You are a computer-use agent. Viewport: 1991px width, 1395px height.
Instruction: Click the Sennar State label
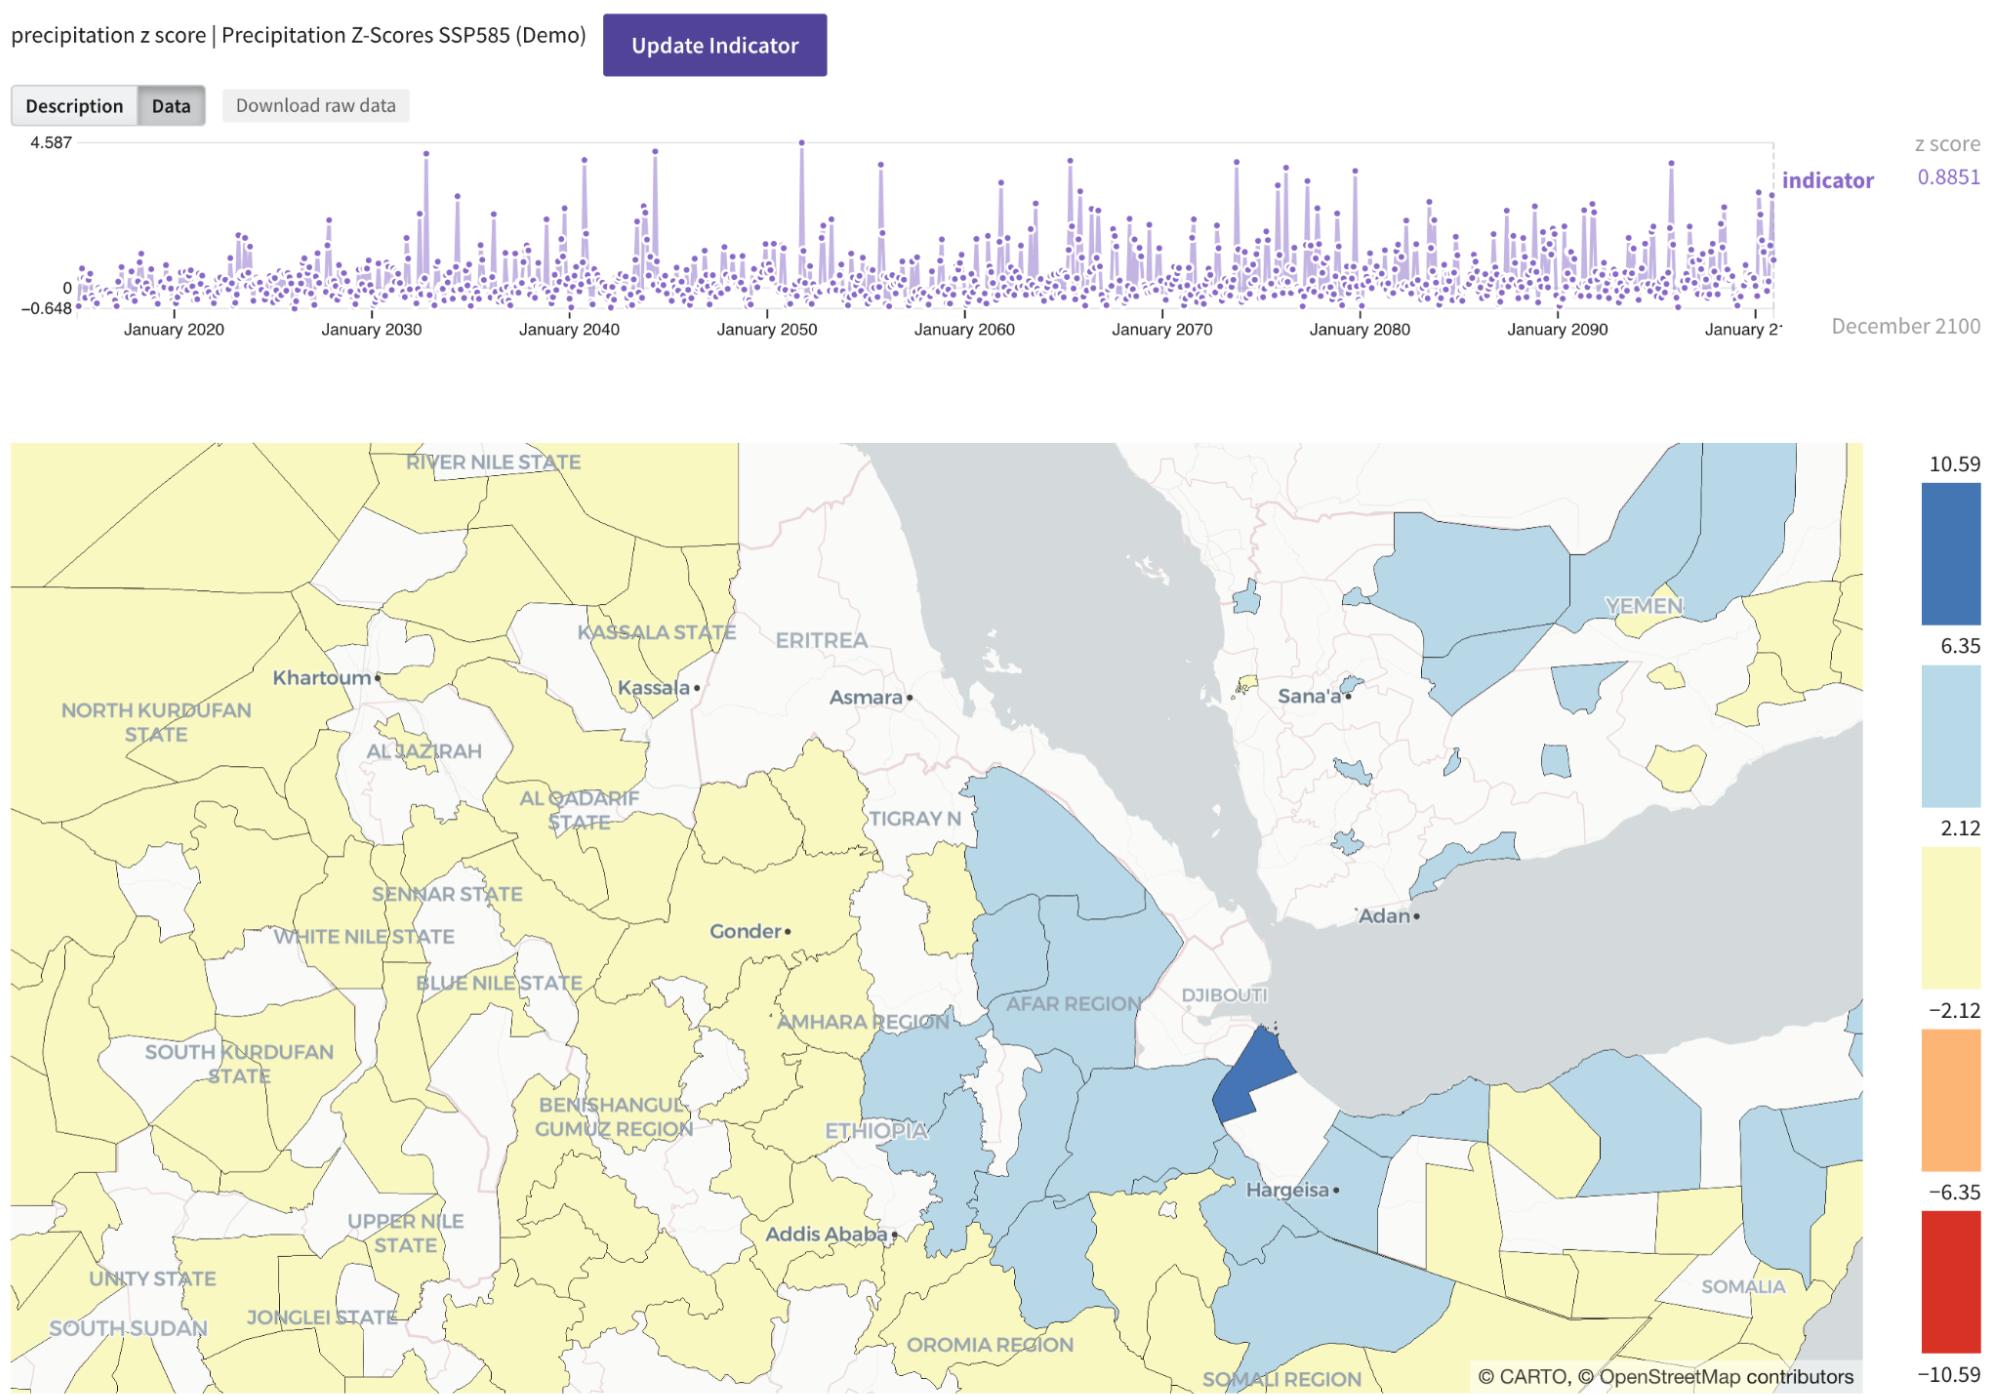pos(447,894)
